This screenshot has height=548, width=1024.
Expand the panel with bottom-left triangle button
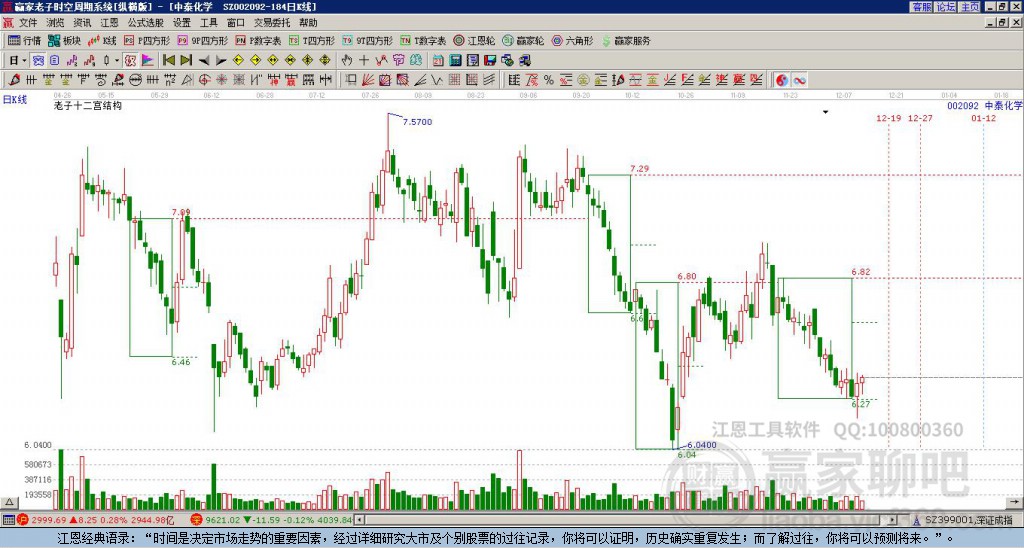8,502
